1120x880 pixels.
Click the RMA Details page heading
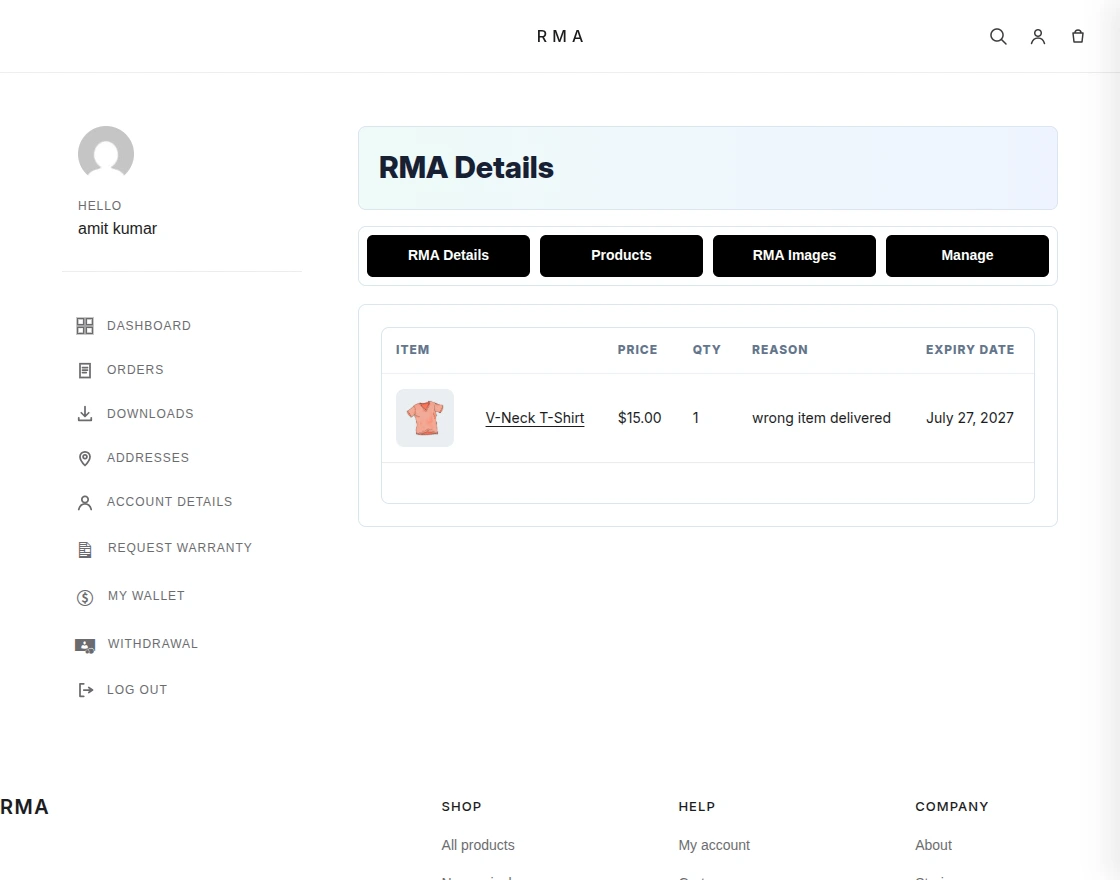[466, 168]
